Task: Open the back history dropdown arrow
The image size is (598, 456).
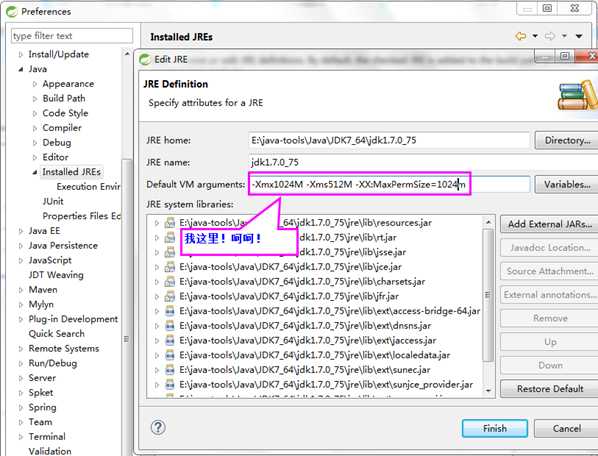Action: click(x=535, y=36)
